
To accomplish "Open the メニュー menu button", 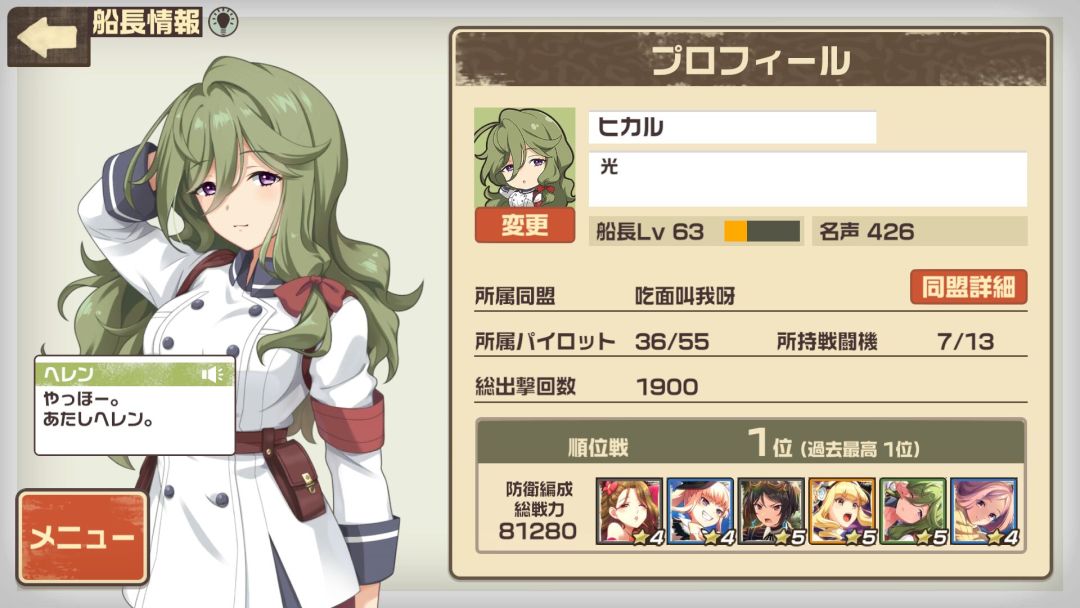I will (x=83, y=537).
